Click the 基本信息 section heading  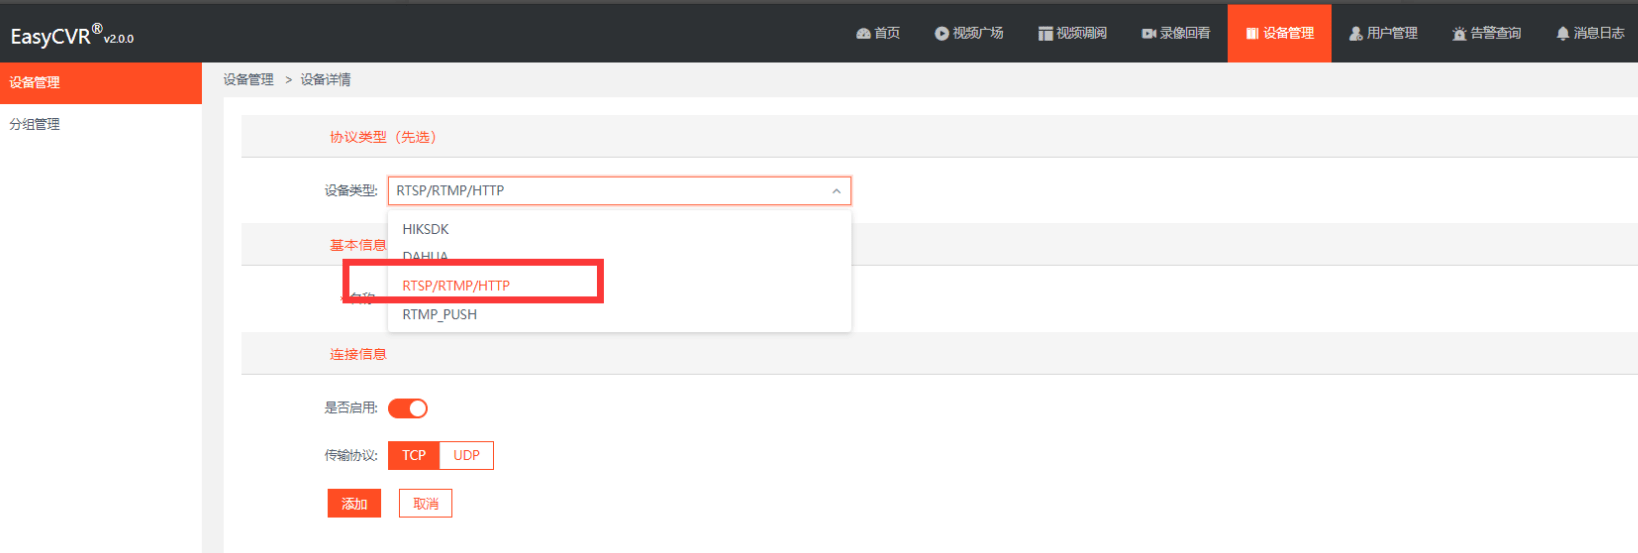point(358,245)
